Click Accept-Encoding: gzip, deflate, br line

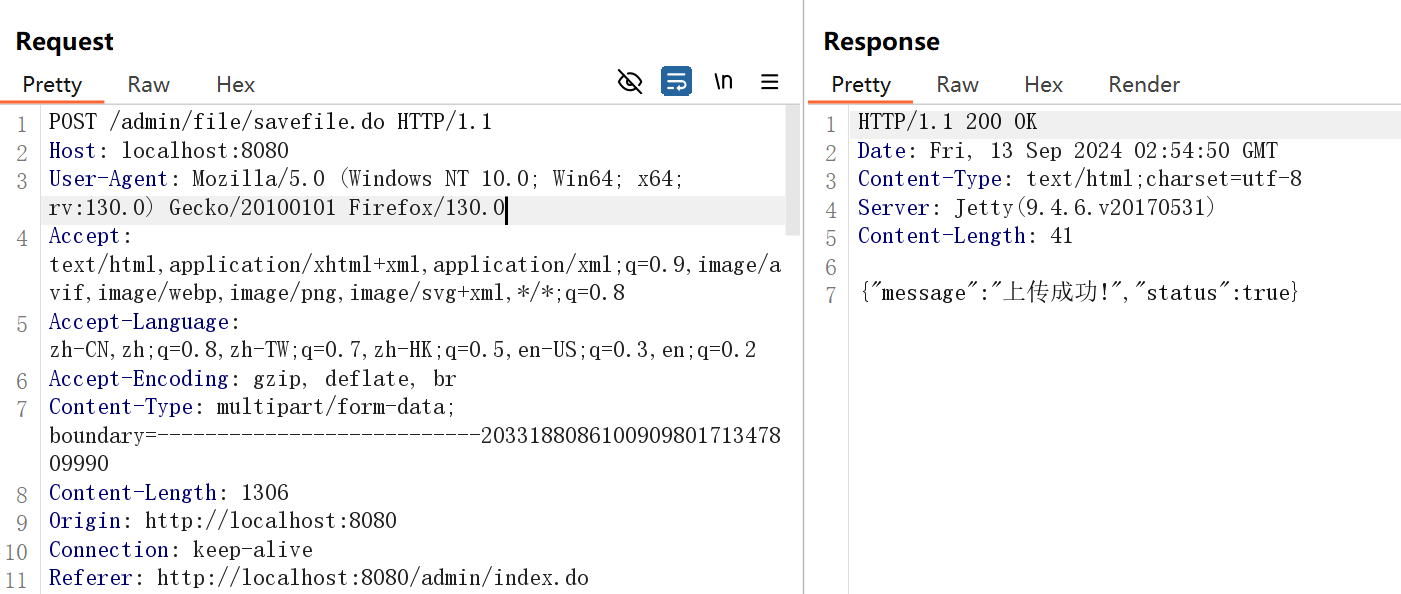[253, 379]
